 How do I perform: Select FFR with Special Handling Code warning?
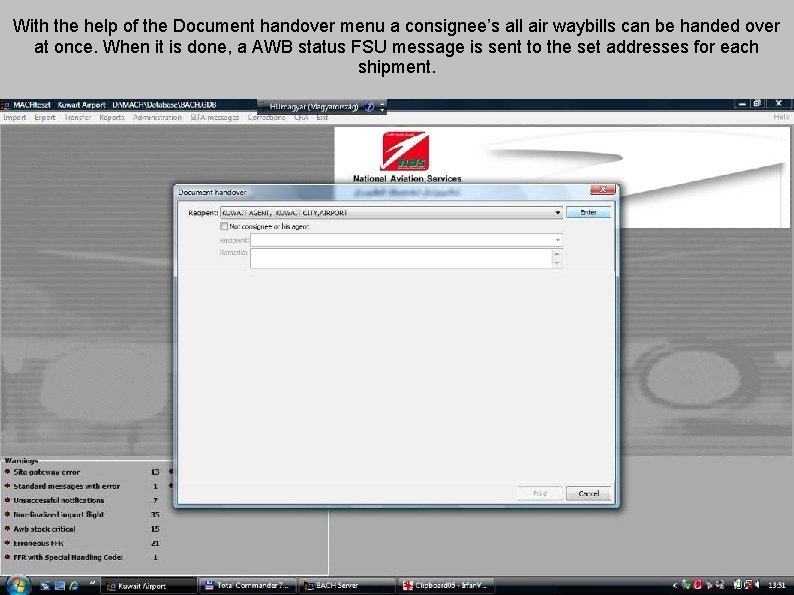tap(68, 557)
